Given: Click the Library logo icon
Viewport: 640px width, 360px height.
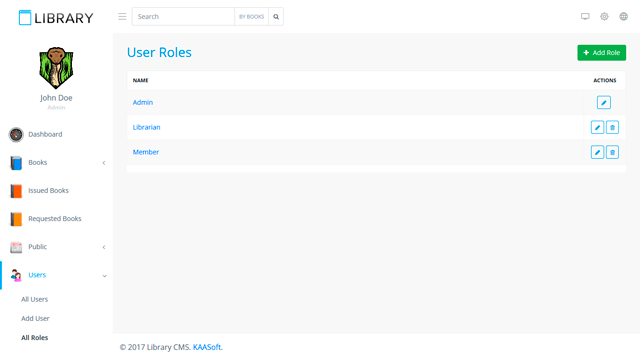Looking at the screenshot, I should pyautogui.click(x=25, y=18).
